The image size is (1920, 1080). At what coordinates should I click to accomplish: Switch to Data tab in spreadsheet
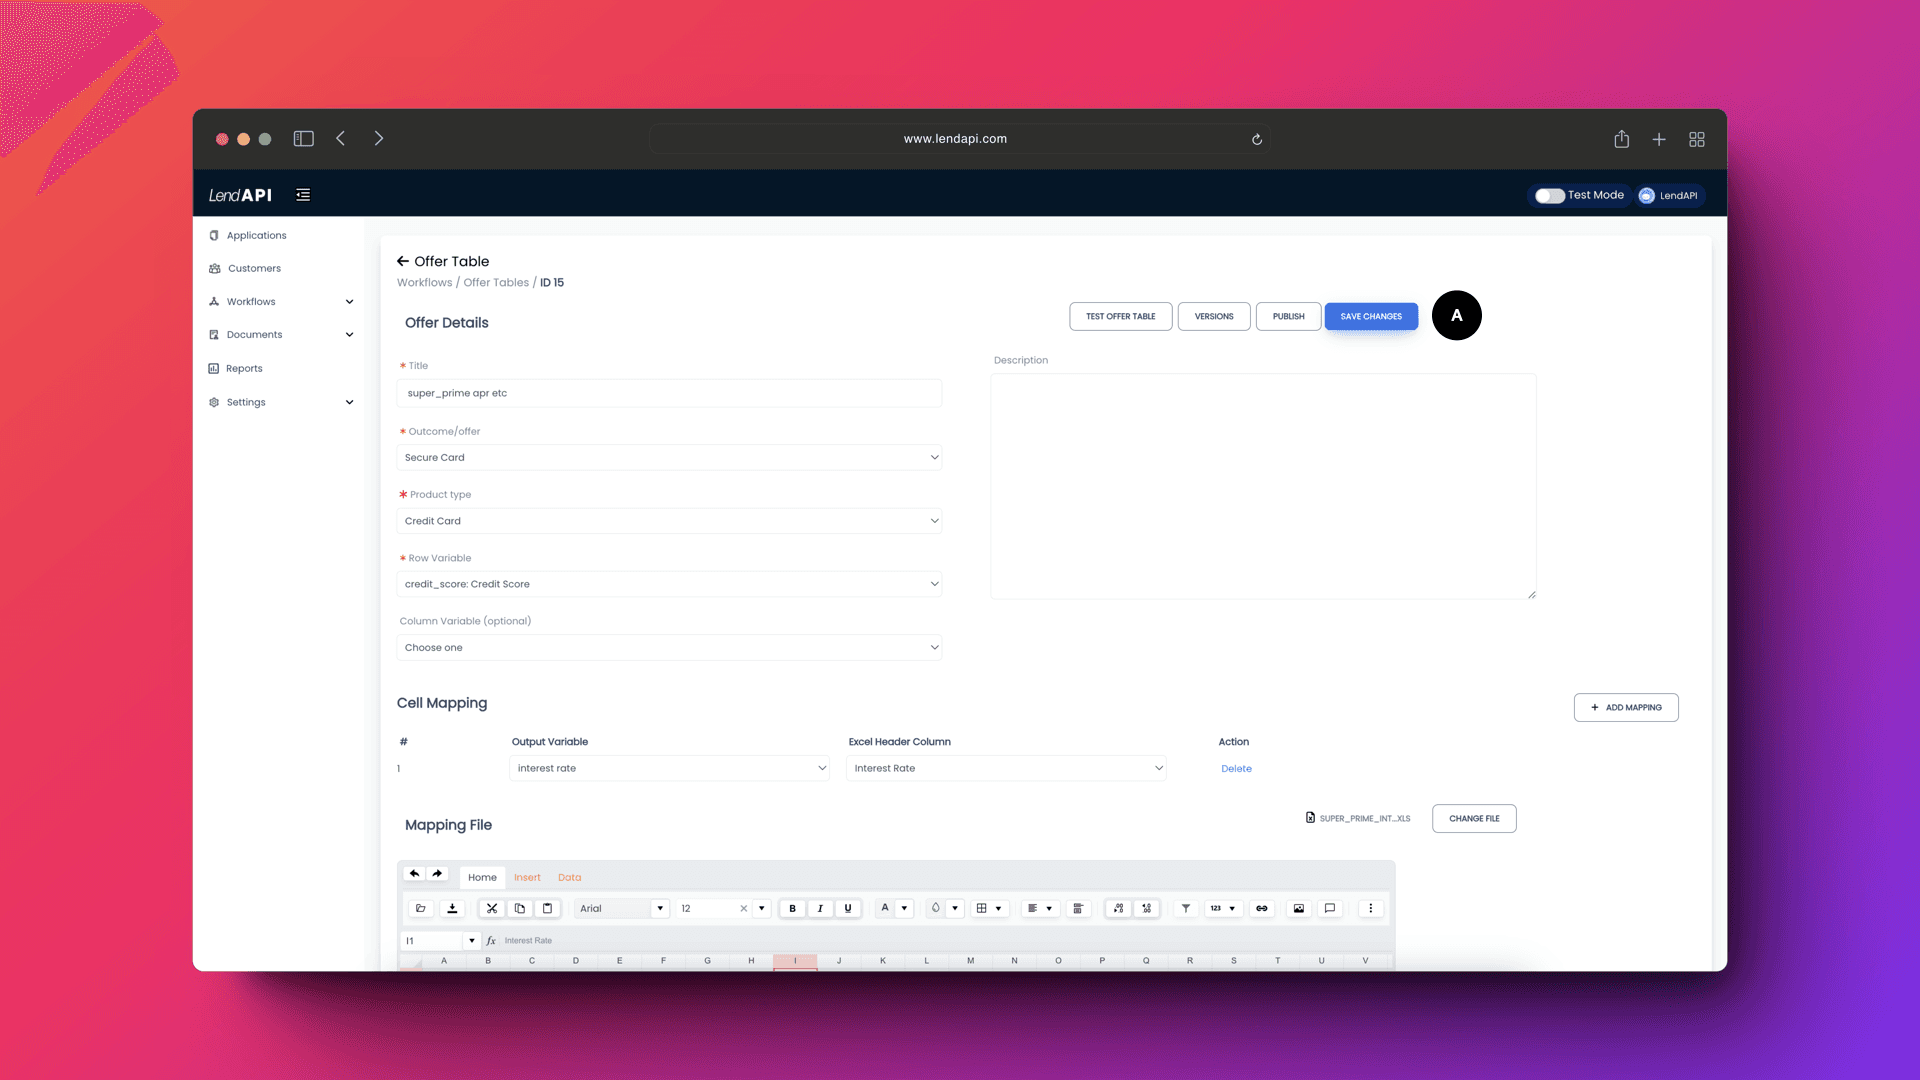pos(568,877)
